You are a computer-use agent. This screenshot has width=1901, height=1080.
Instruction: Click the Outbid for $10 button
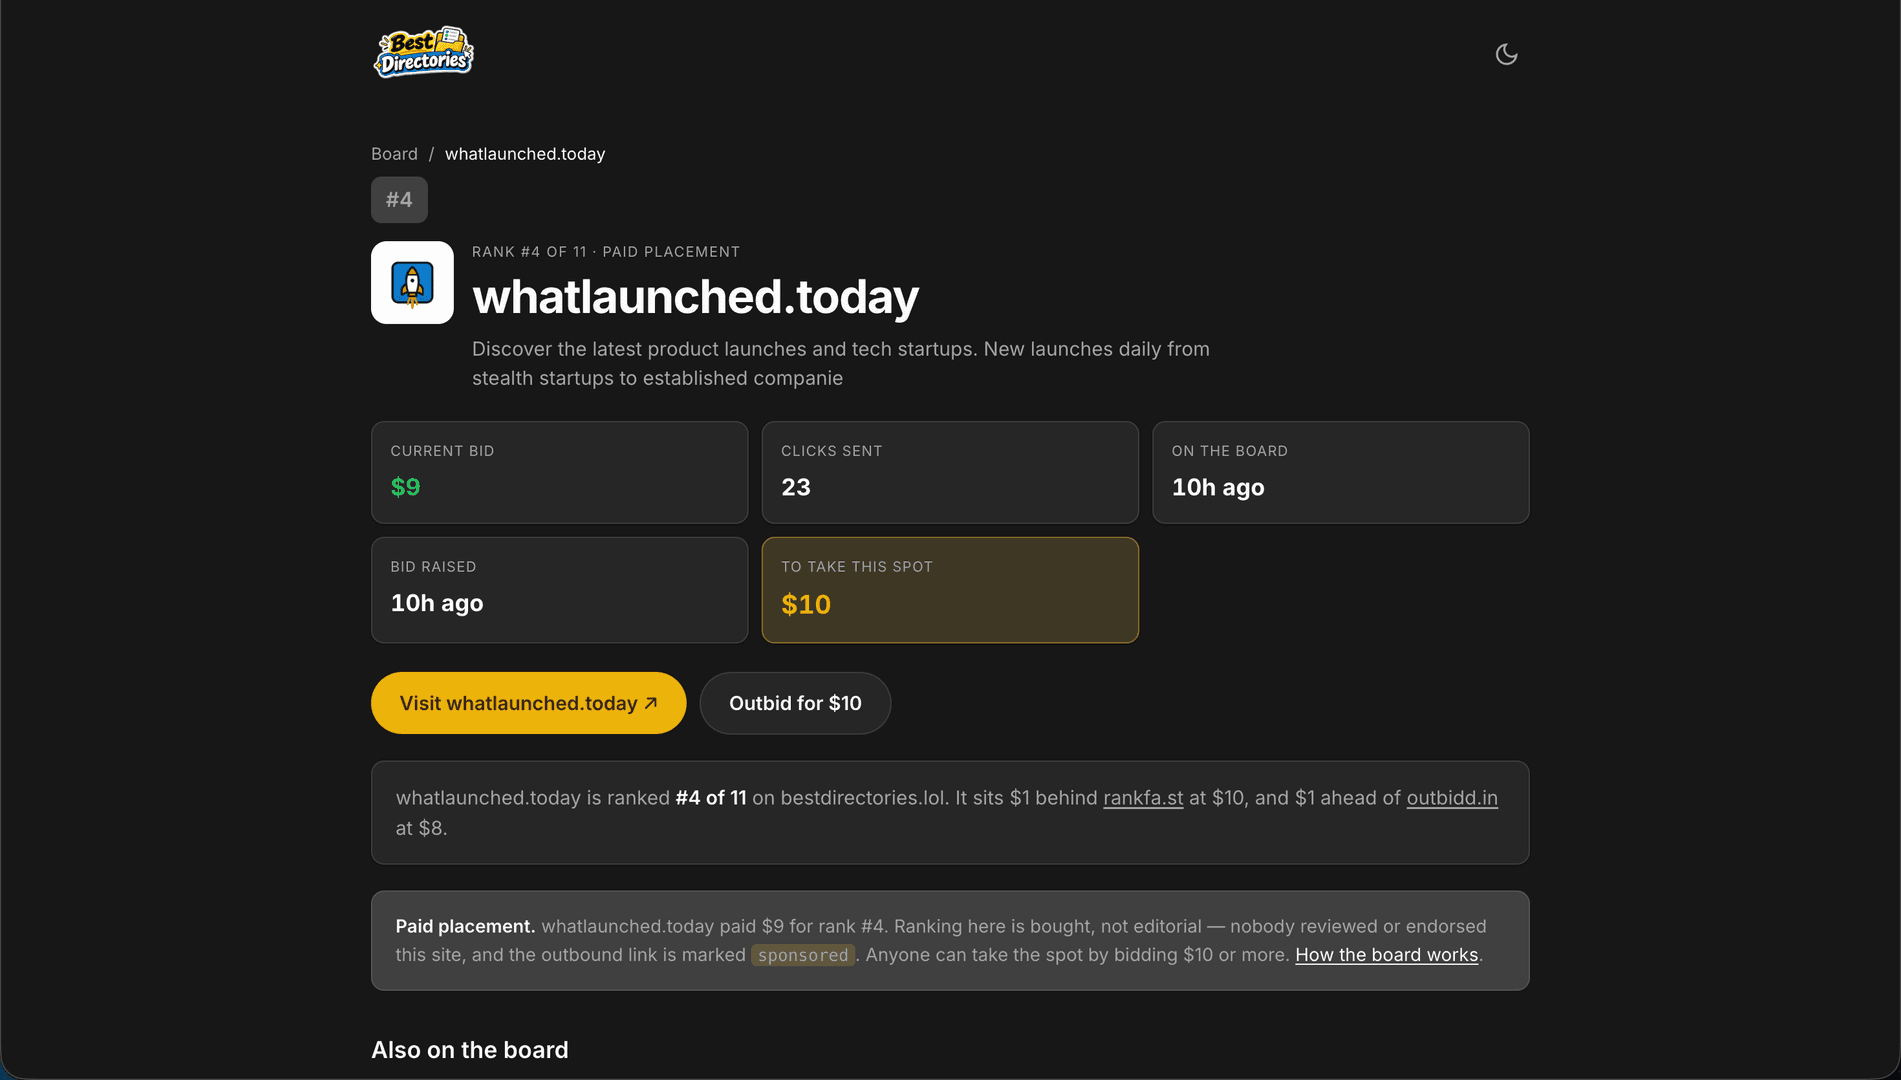[795, 703]
